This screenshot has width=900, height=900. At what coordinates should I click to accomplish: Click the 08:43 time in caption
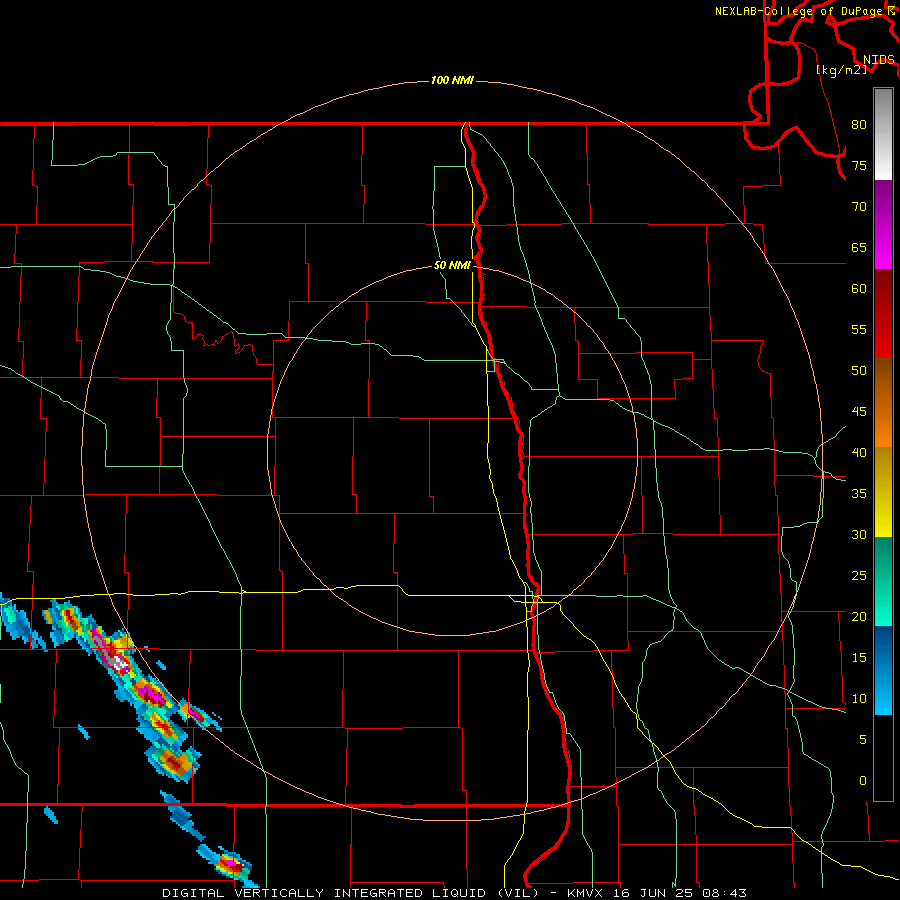[x=723, y=893]
